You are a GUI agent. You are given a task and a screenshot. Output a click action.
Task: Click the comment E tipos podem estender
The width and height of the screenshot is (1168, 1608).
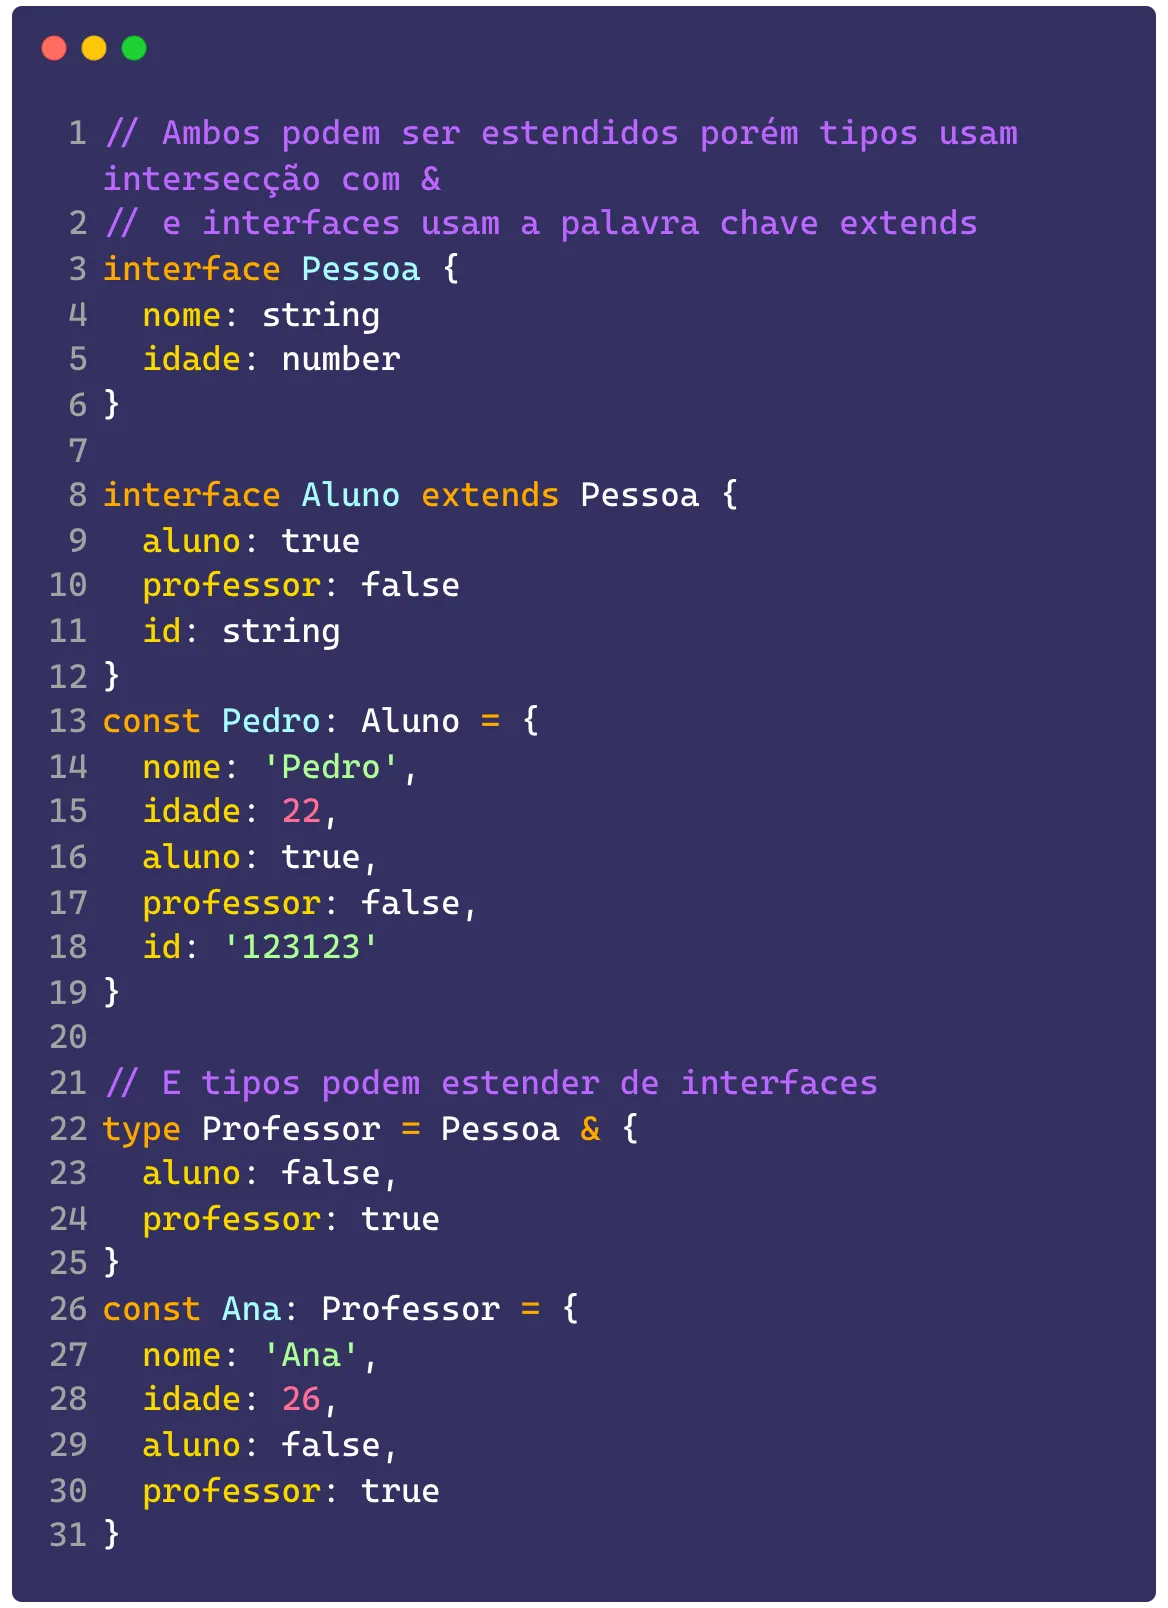click(491, 1083)
